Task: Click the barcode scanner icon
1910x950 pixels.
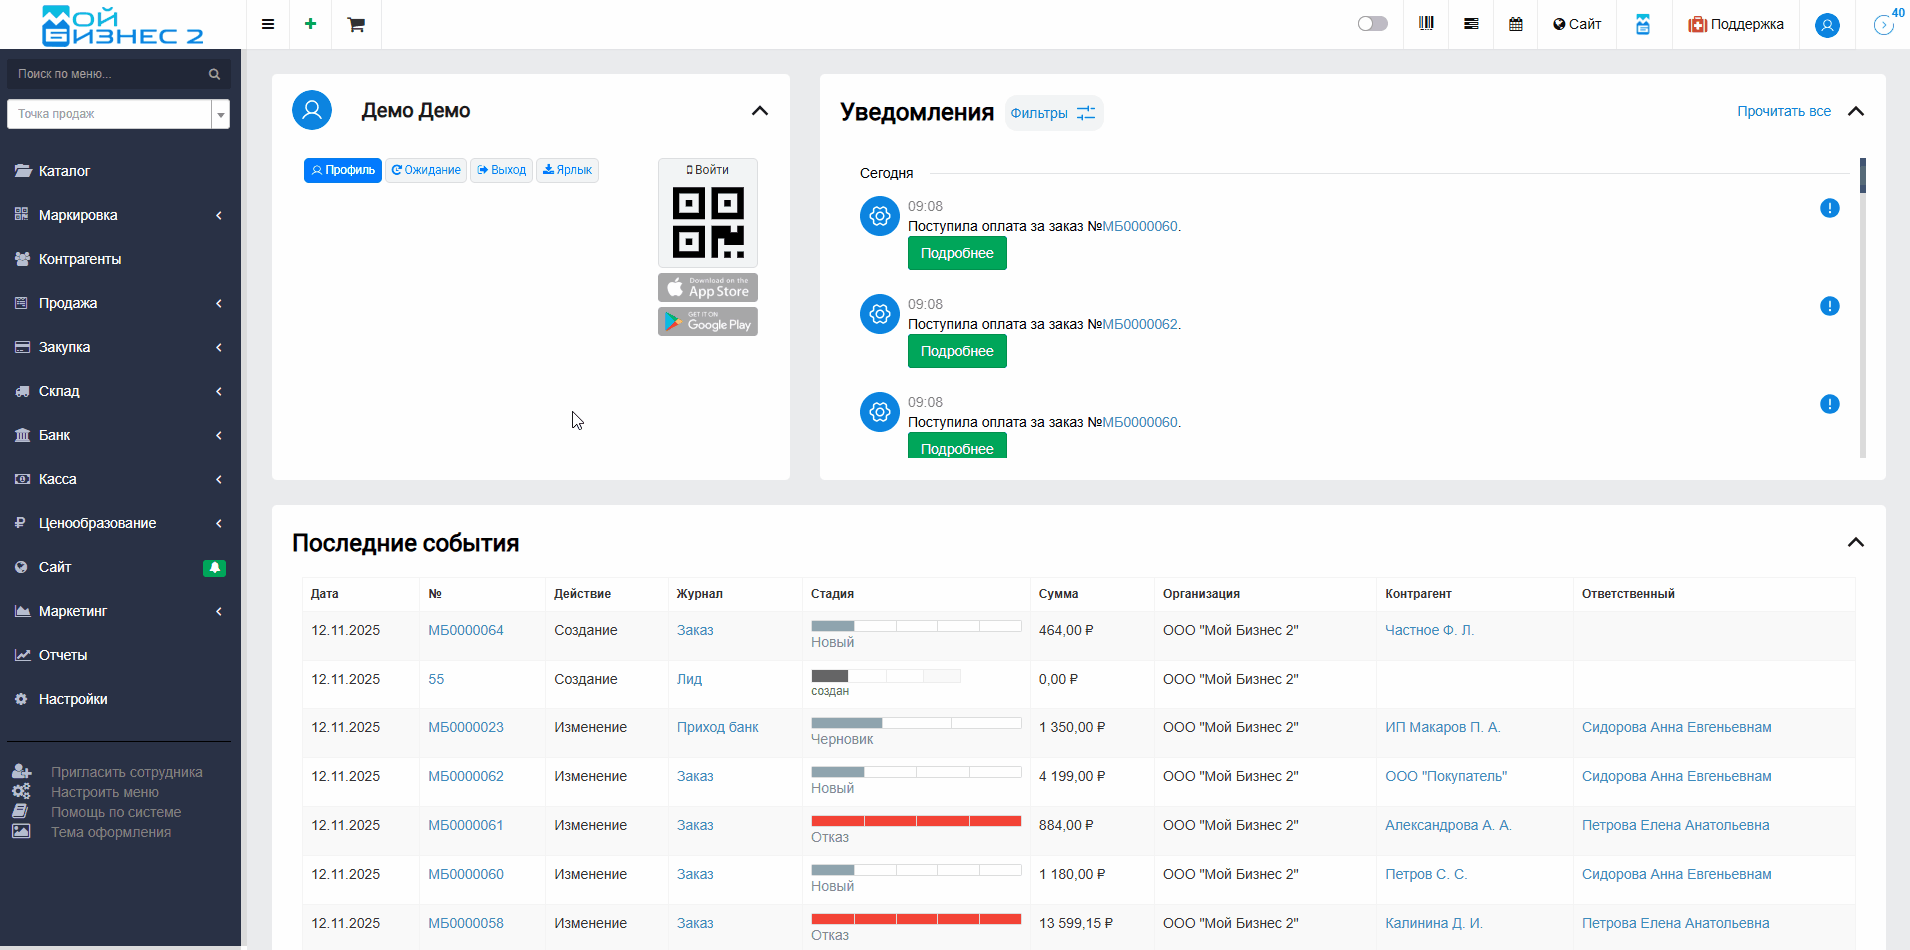Action: [x=1426, y=24]
